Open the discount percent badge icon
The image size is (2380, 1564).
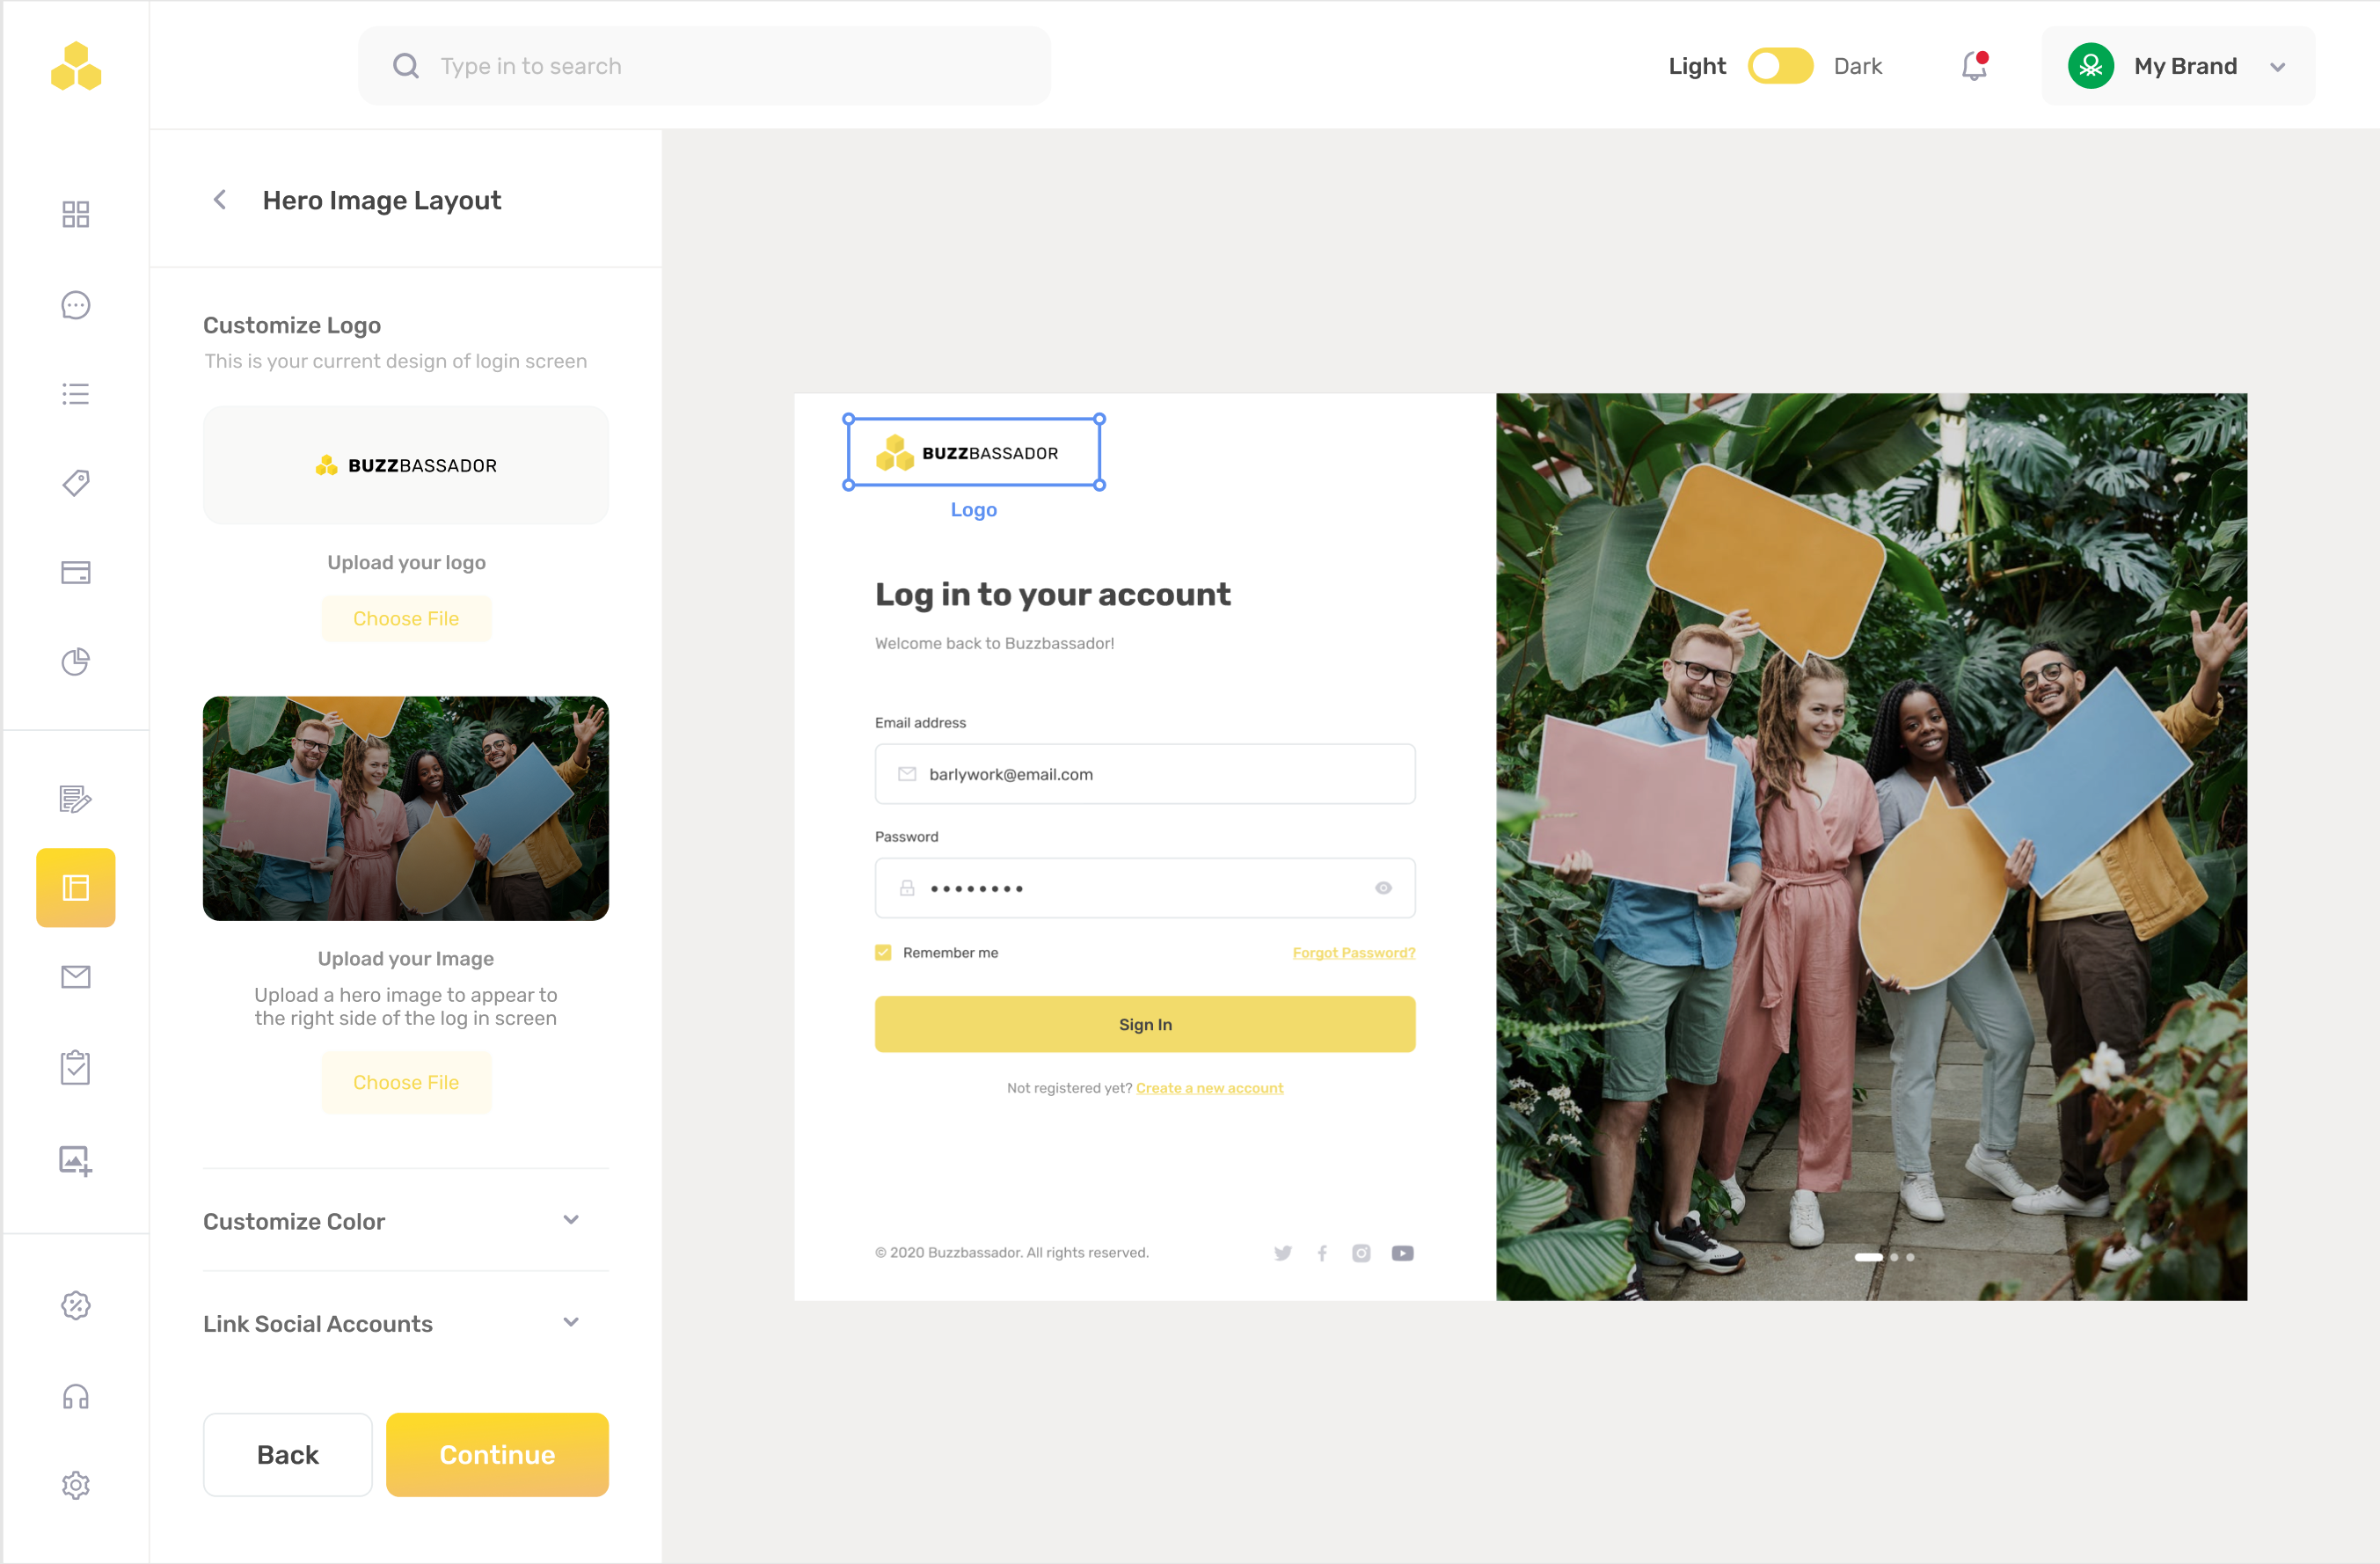76,1305
